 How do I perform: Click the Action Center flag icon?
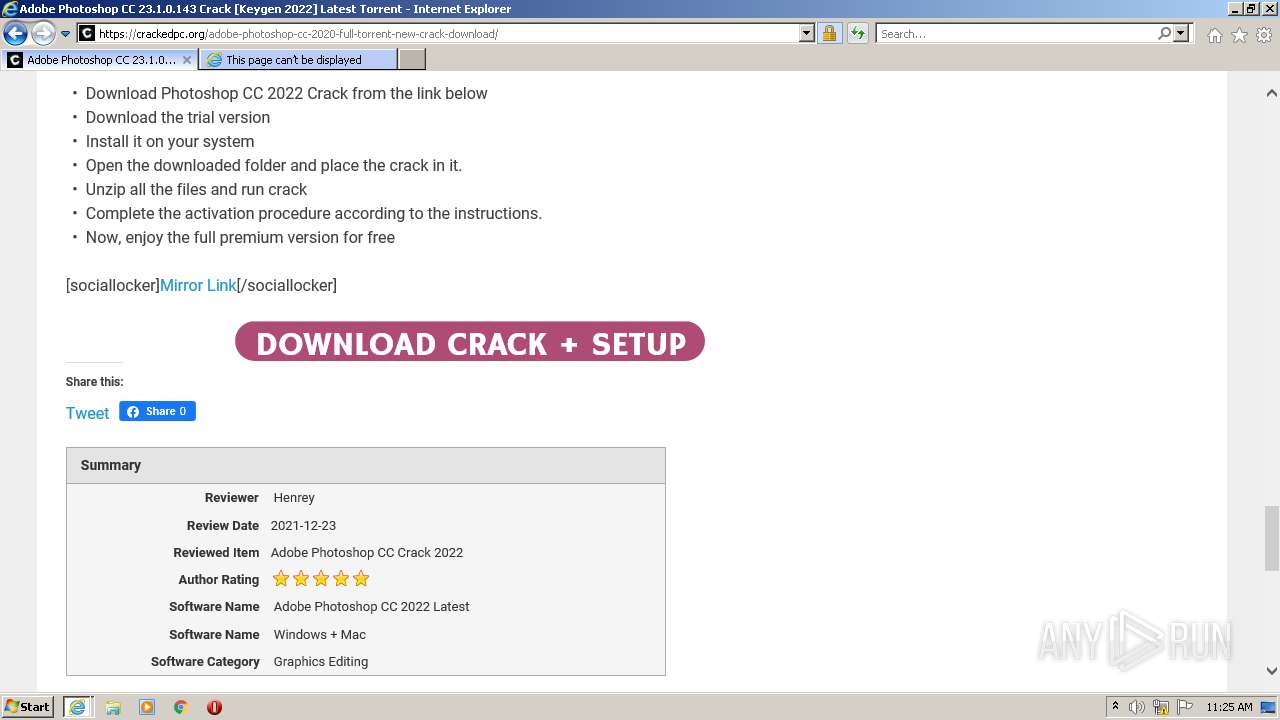click(x=1184, y=707)
